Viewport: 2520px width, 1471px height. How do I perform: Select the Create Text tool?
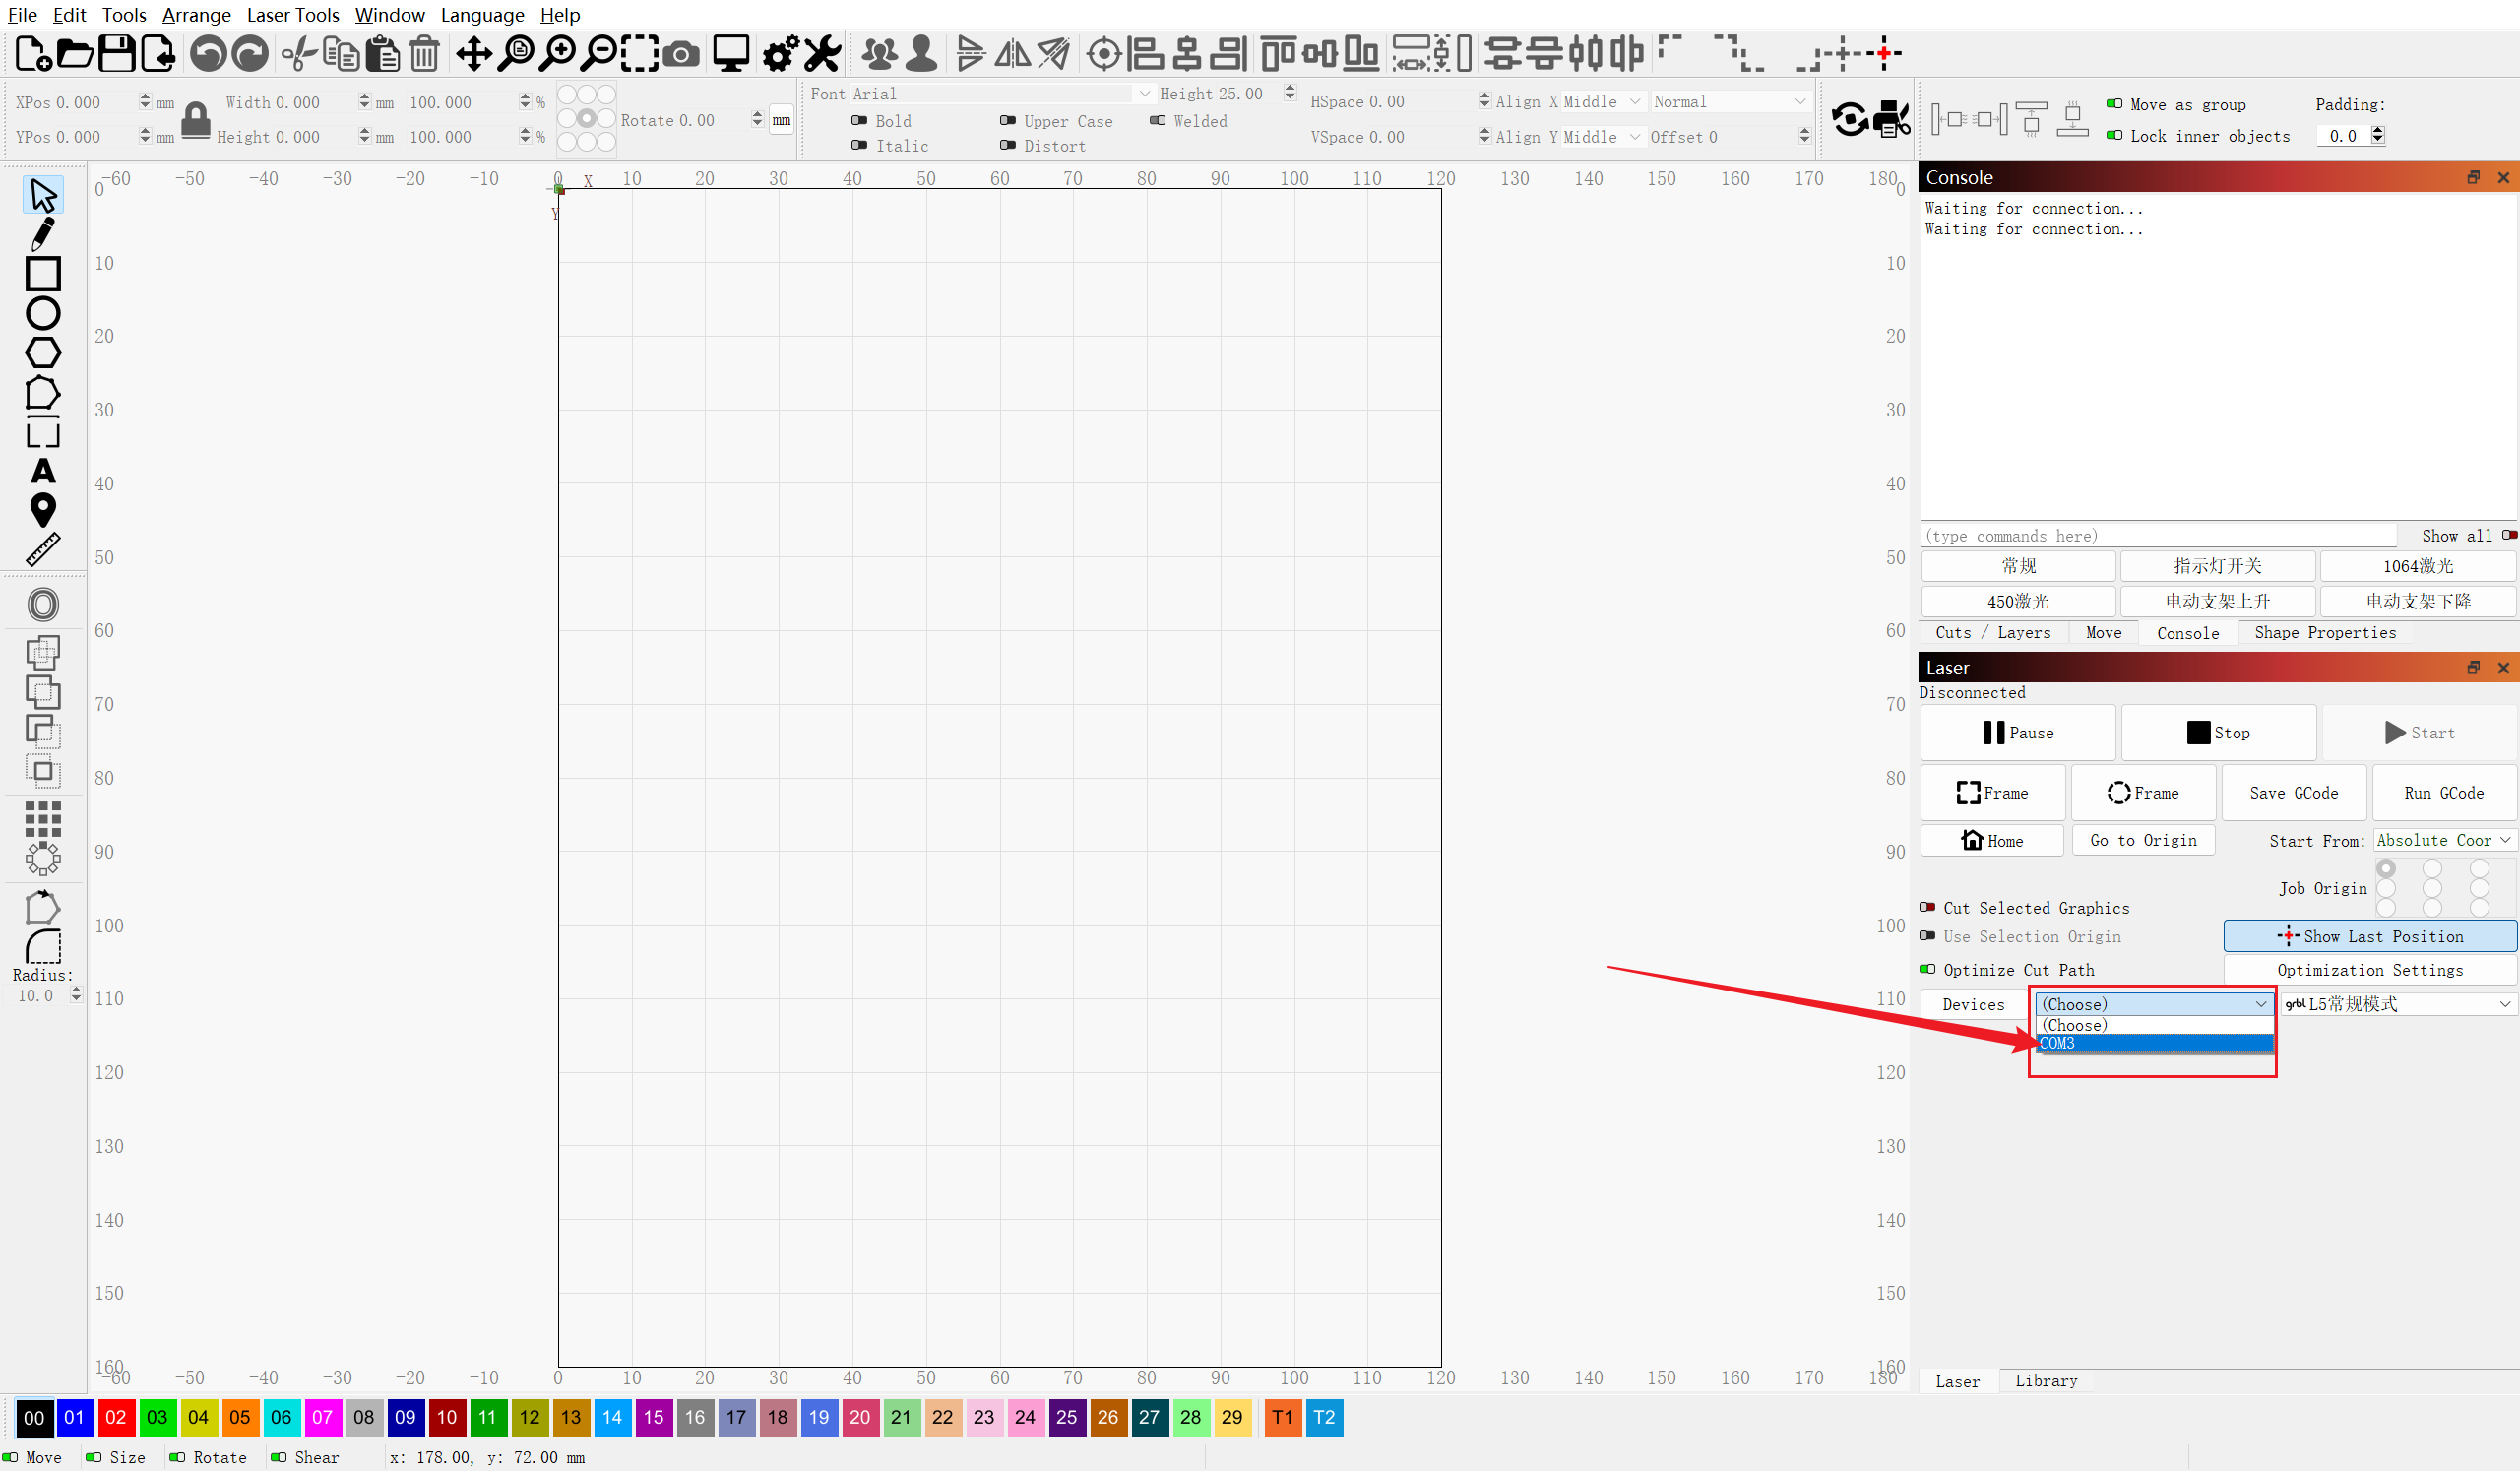click(43, 470)
